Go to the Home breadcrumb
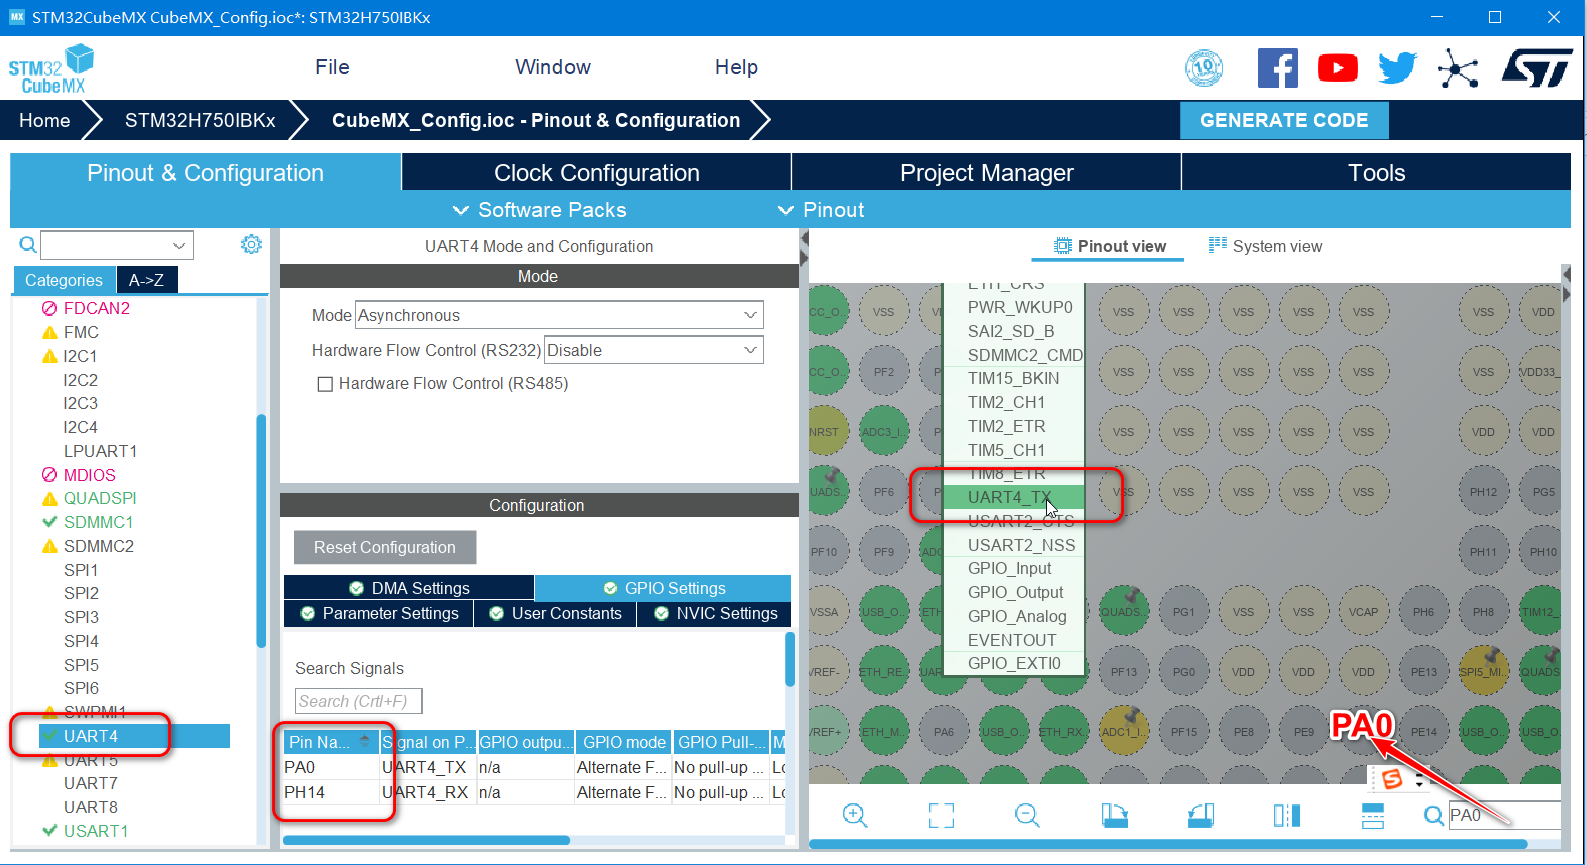This screenshot has width=1587, height=865. point(45,120)
